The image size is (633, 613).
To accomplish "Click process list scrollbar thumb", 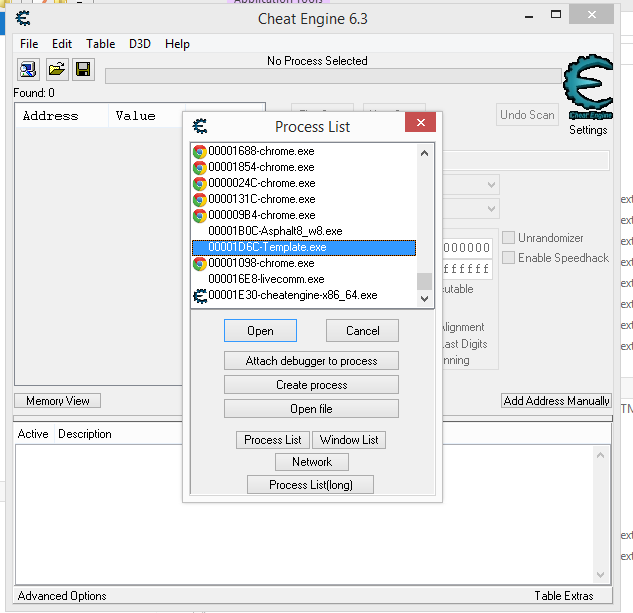I will 424,281.
